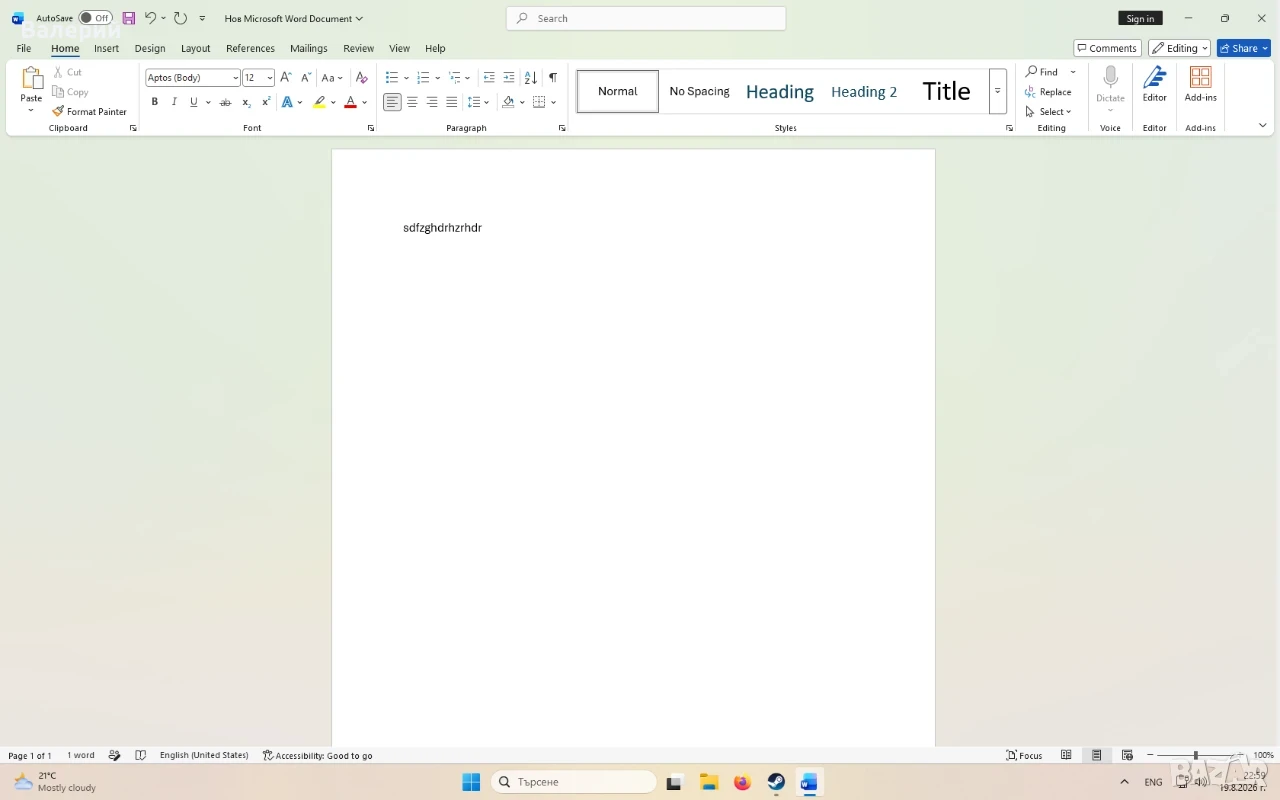Open the Add-ins gallery
The image size is (1280, 800).
tap(1201, 84)
